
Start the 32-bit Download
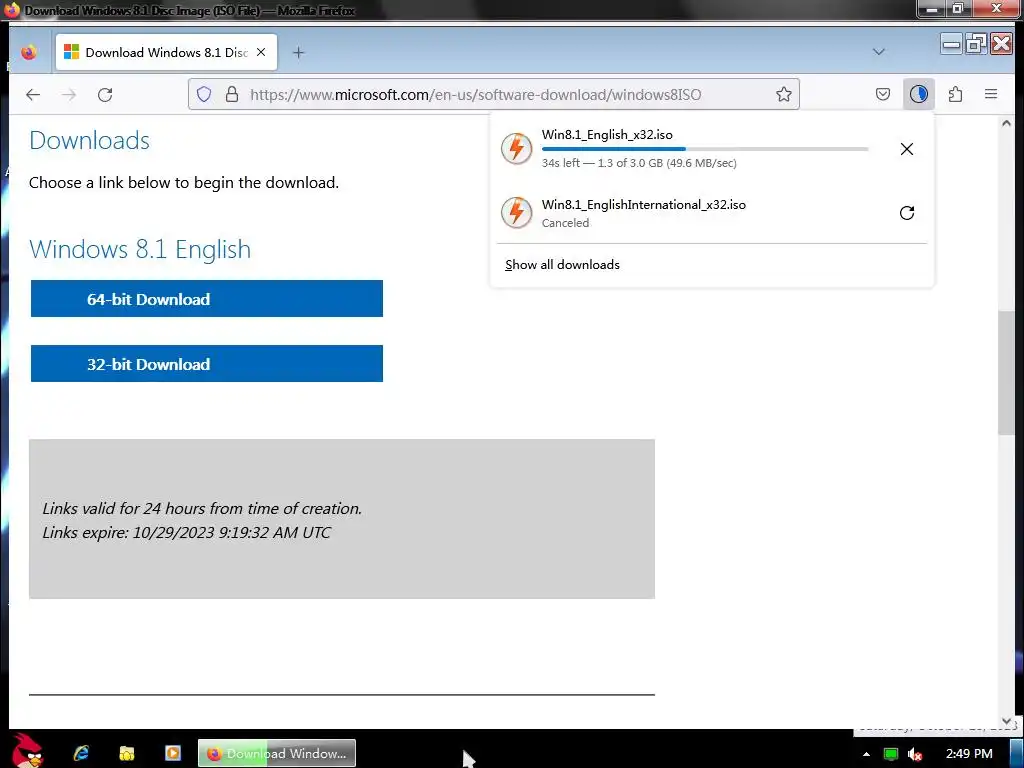coord(206,364)
